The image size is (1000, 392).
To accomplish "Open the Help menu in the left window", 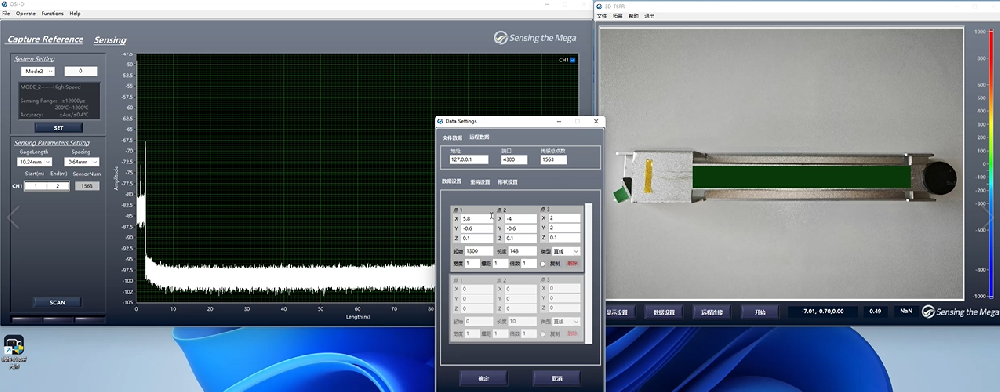I will pos(75,13).
